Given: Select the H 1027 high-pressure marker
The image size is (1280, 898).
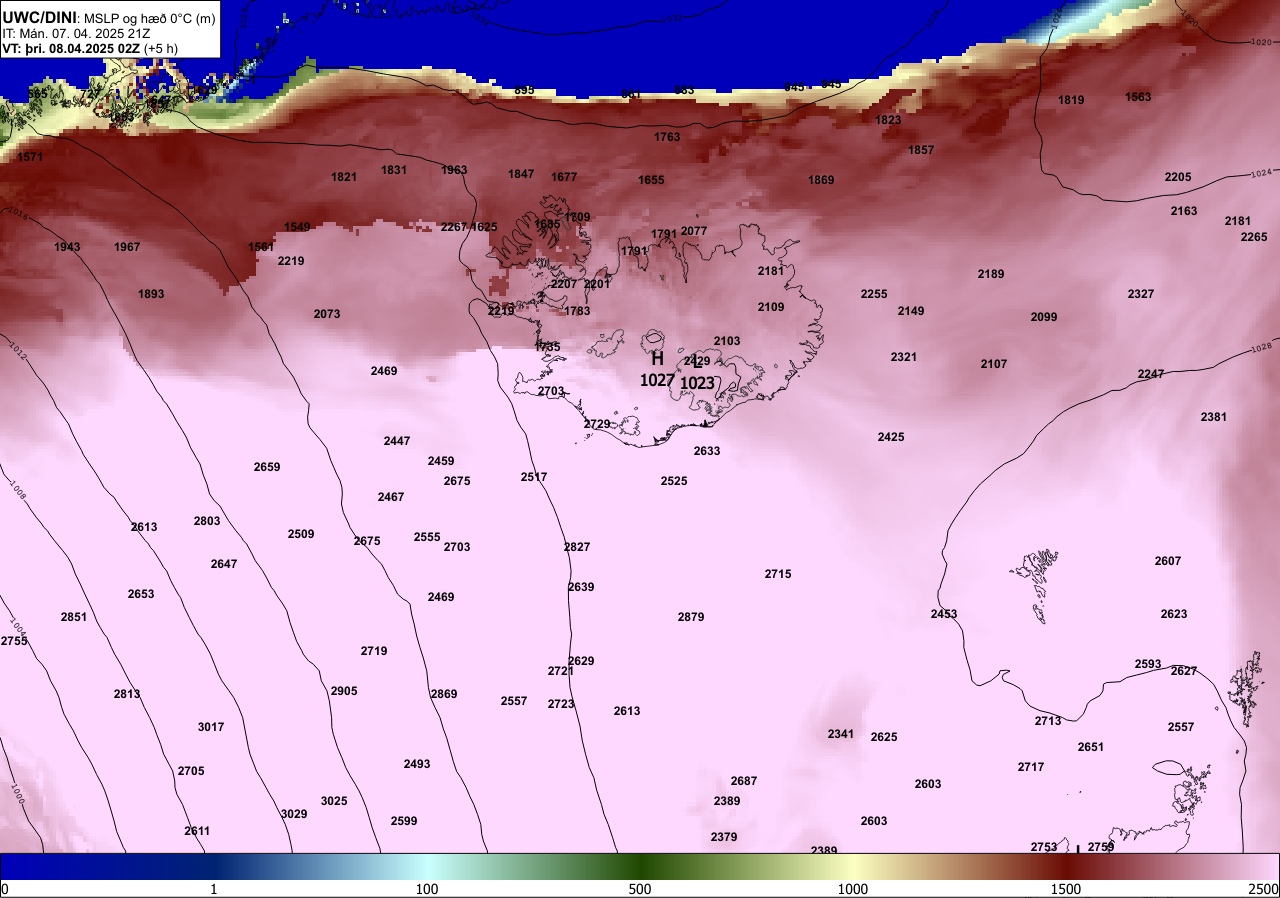Looking at the screenshot, I should pos(657,369).
